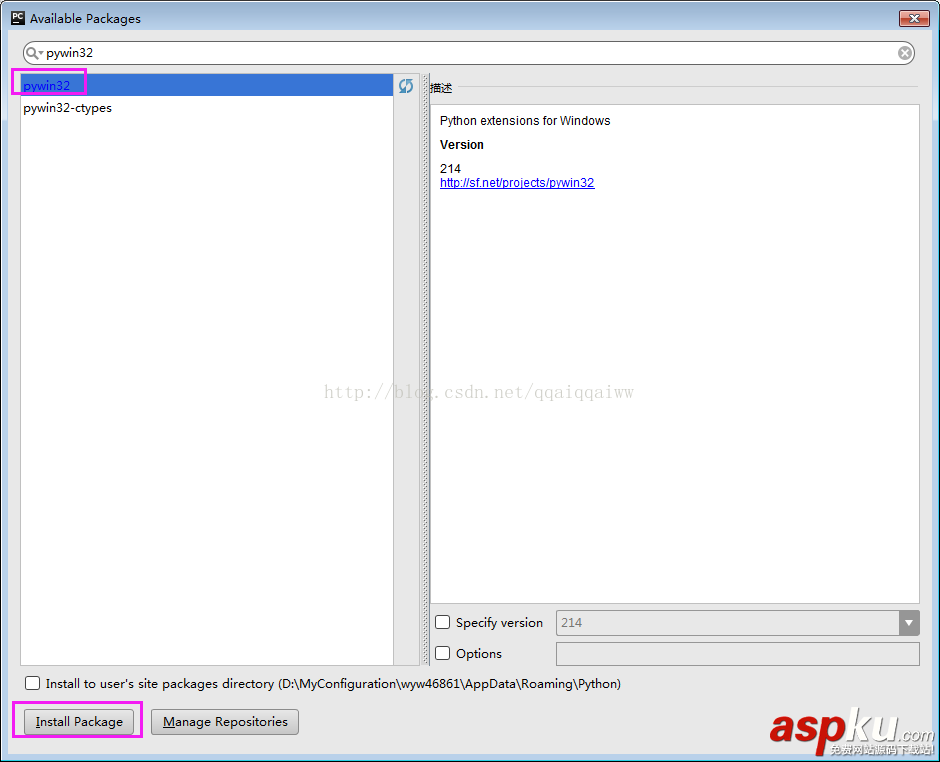Enable the Options checkbox
Image resolution: width=940 pixels, height=762 pixels.
pyautogui.click(x=442, y=653)
